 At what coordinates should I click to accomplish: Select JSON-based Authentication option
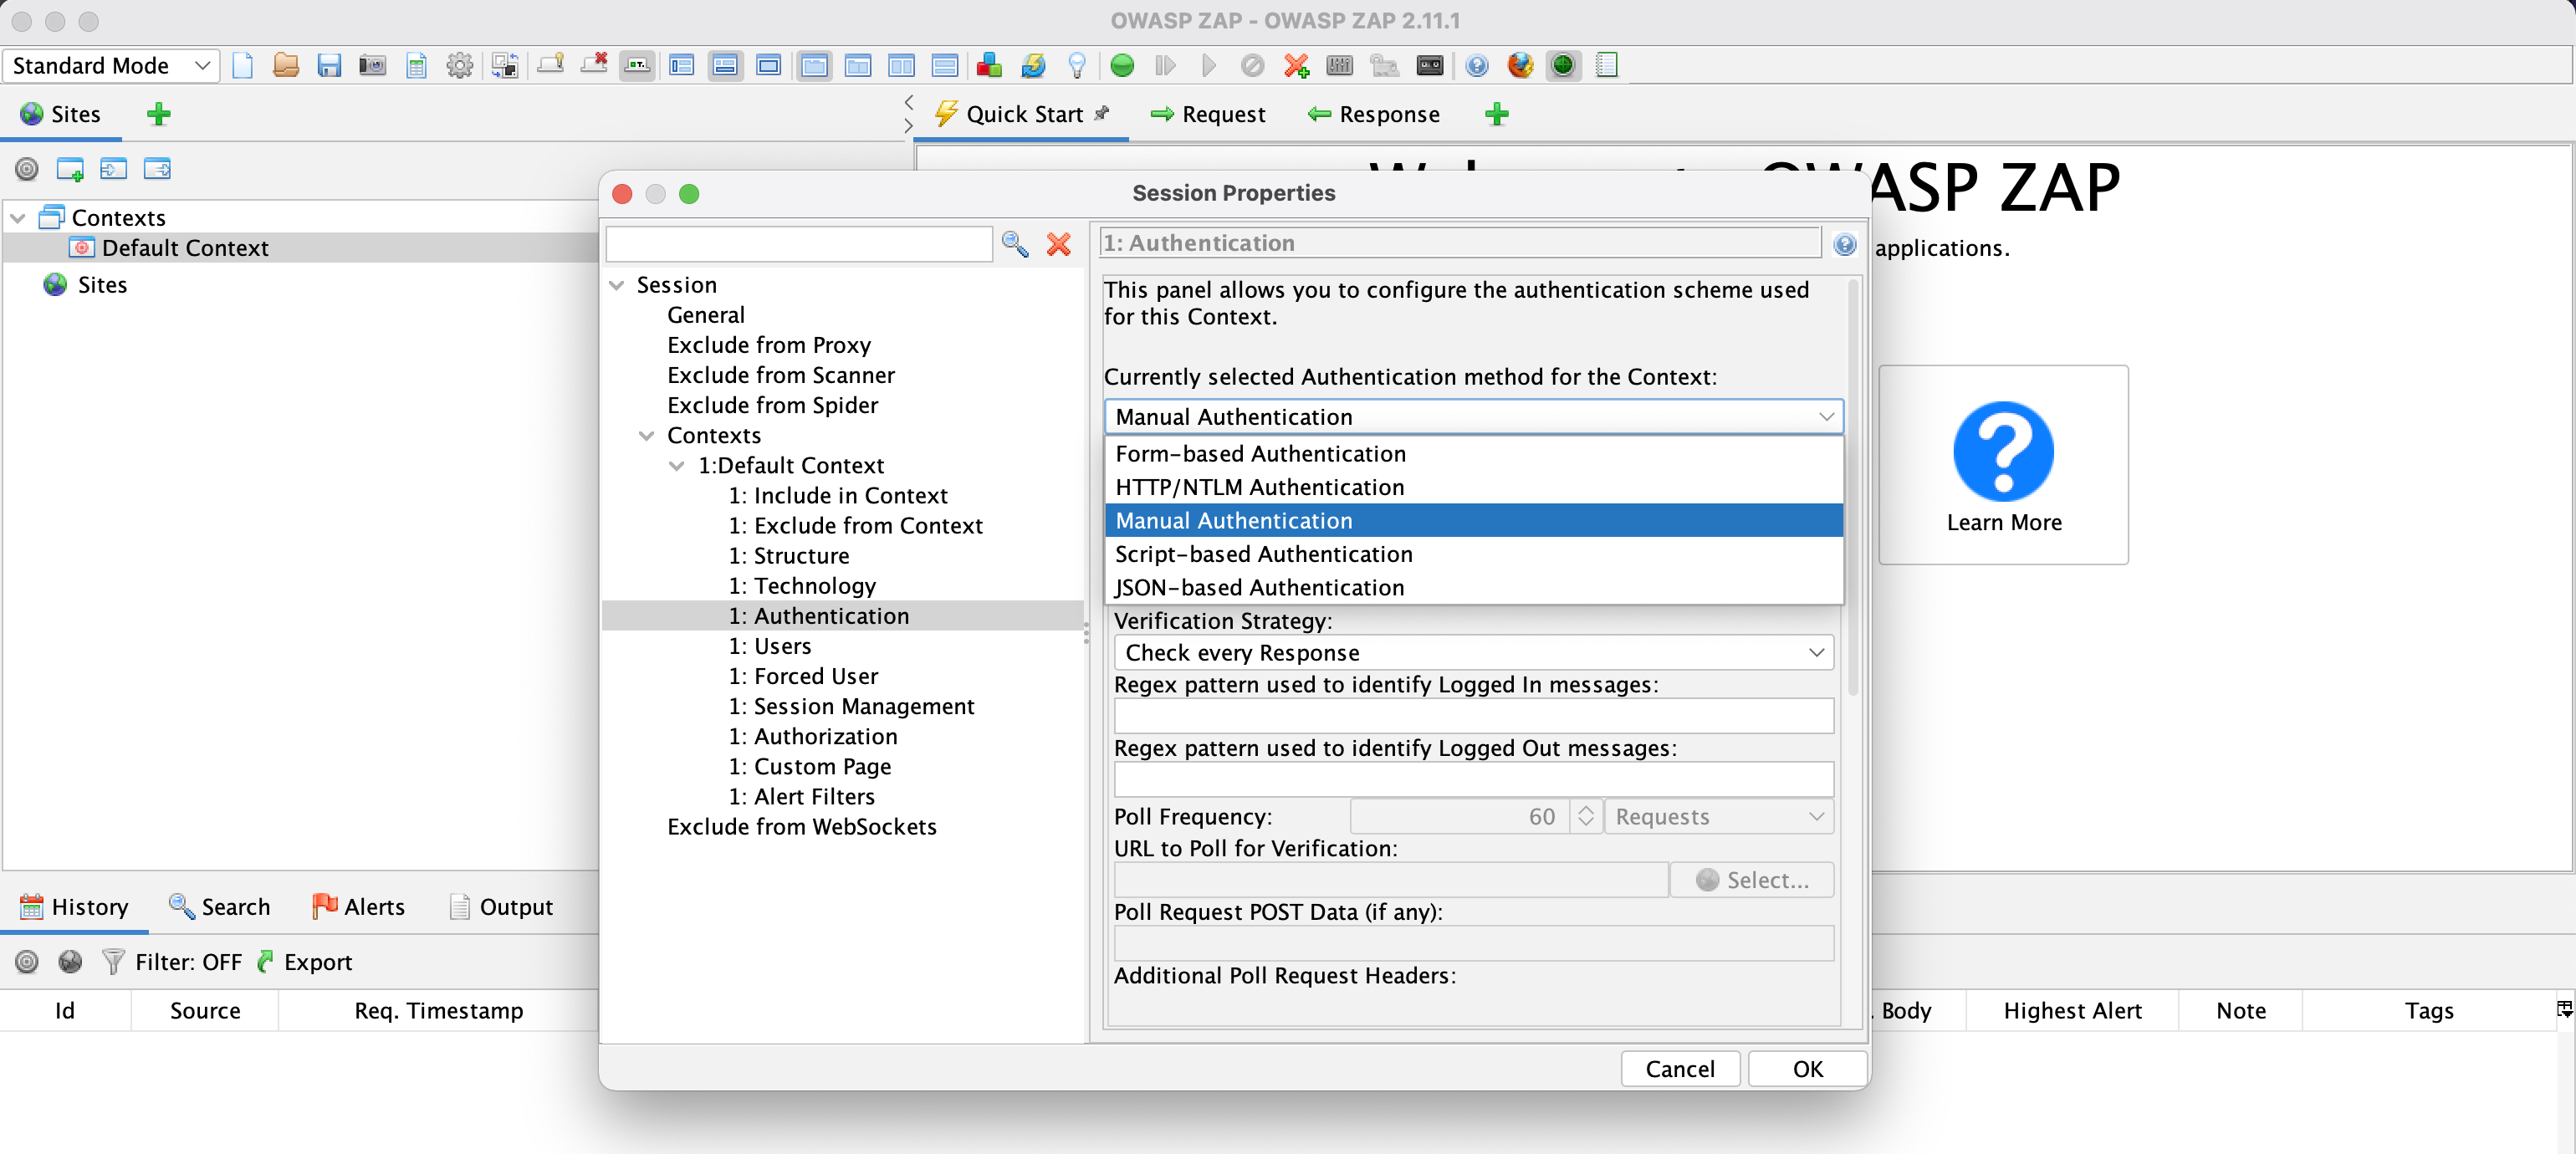pyautogui.click(x=1472, y=588)
